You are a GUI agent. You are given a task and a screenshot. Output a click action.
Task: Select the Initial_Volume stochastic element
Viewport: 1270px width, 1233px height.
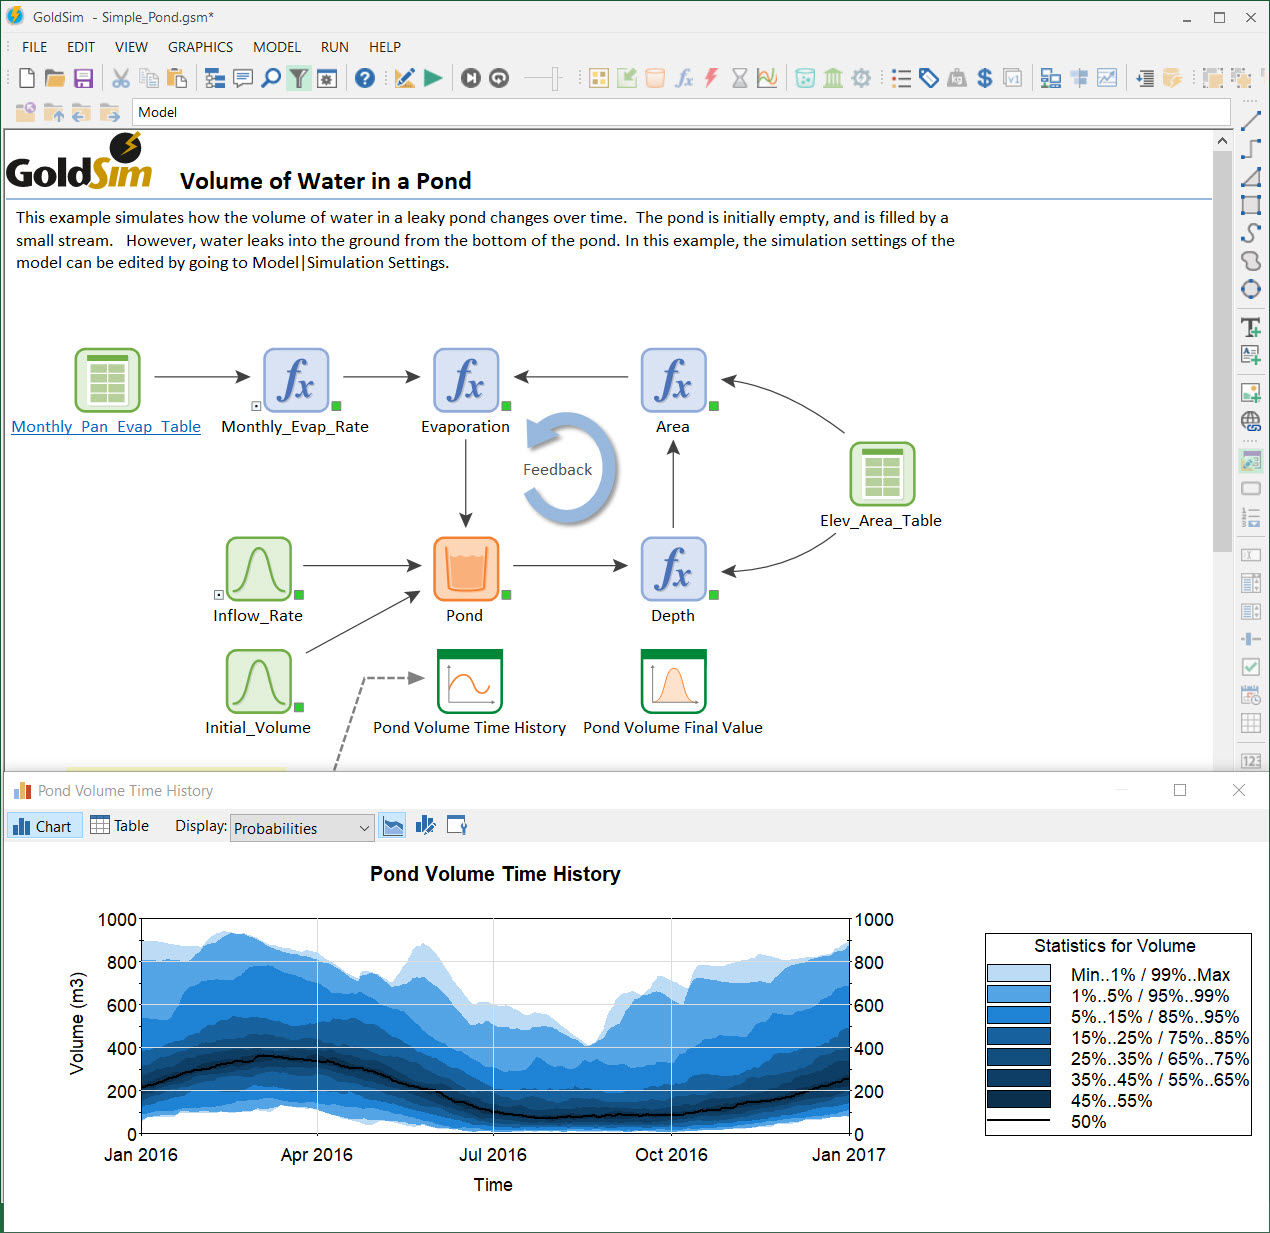258,681
